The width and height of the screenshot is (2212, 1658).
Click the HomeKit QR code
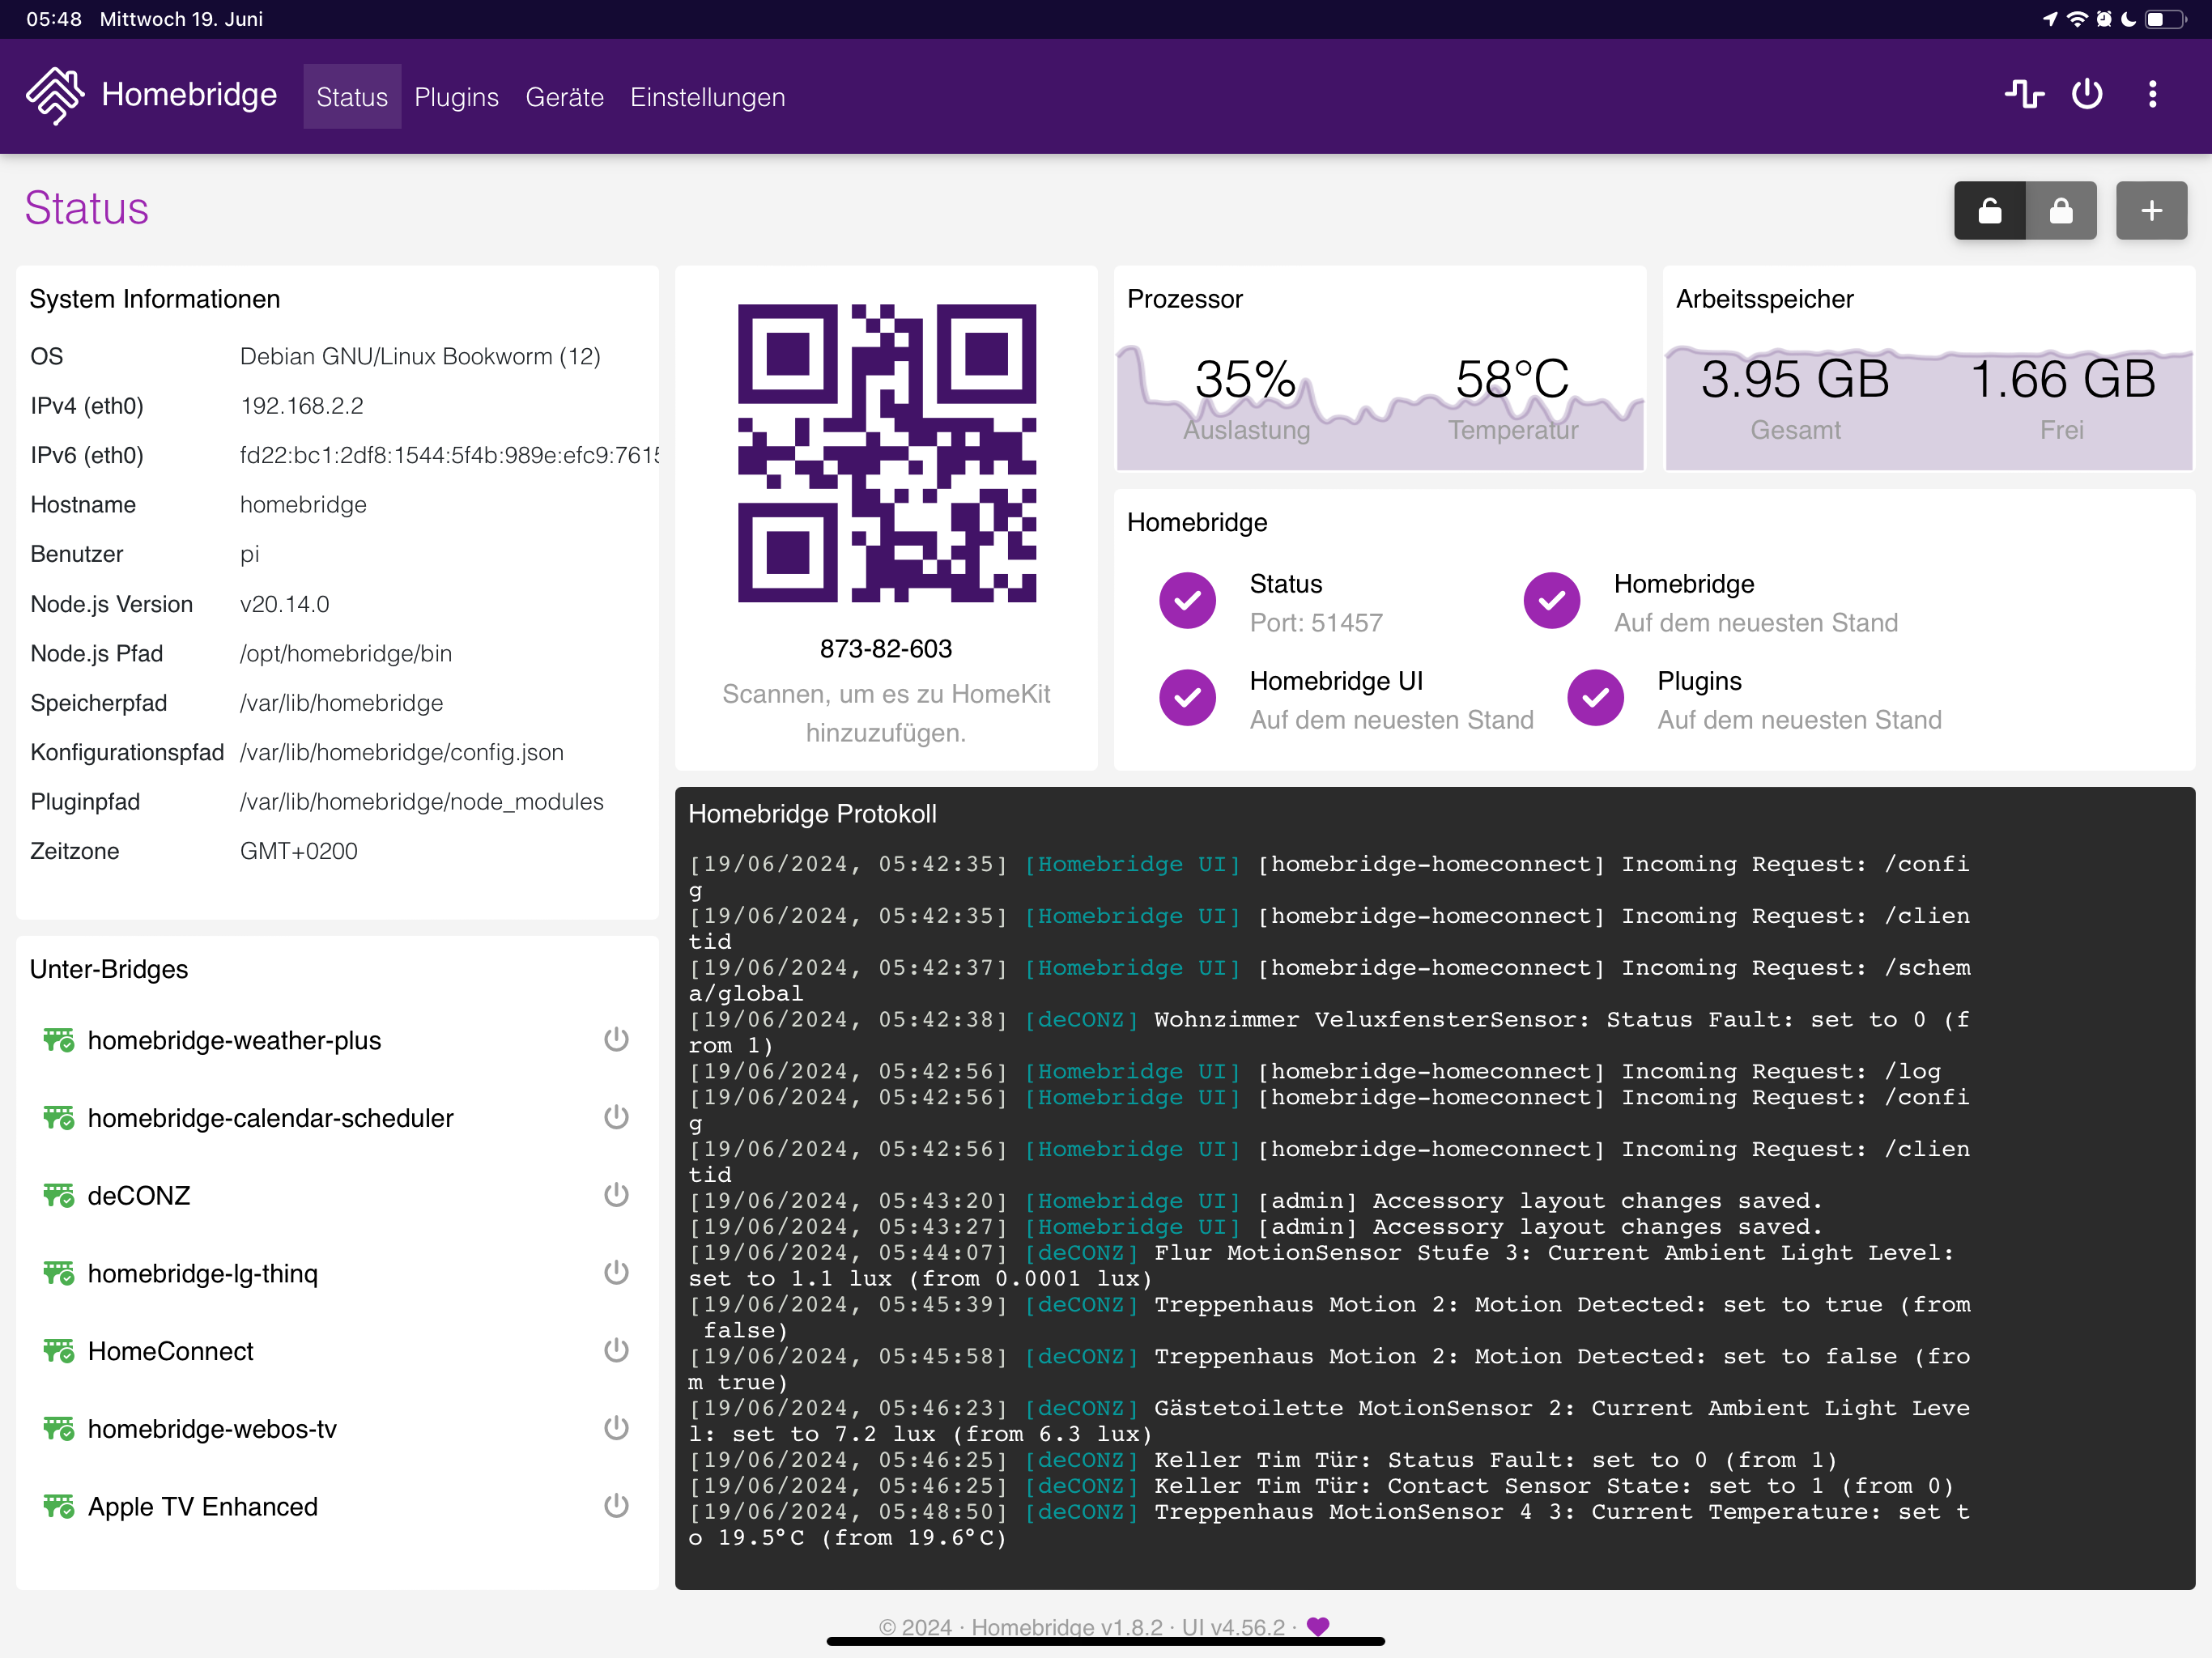(886, 453)
